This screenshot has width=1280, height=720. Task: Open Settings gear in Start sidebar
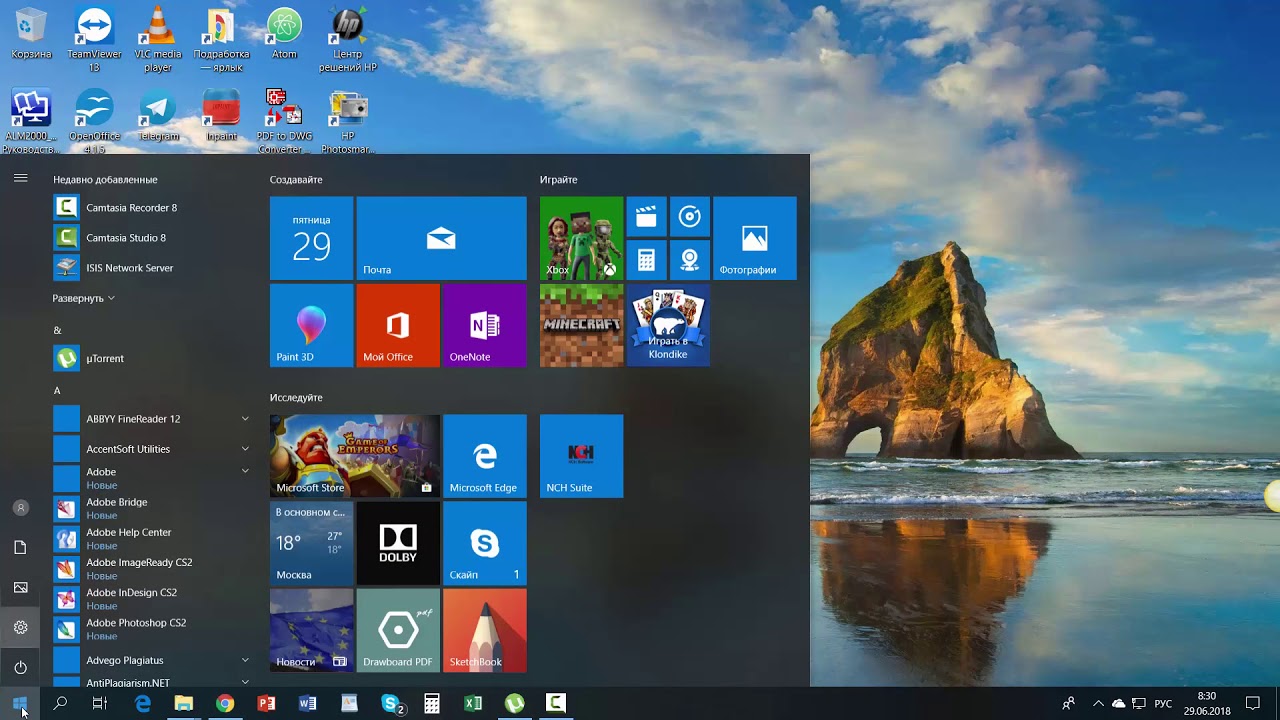(20, 627)
